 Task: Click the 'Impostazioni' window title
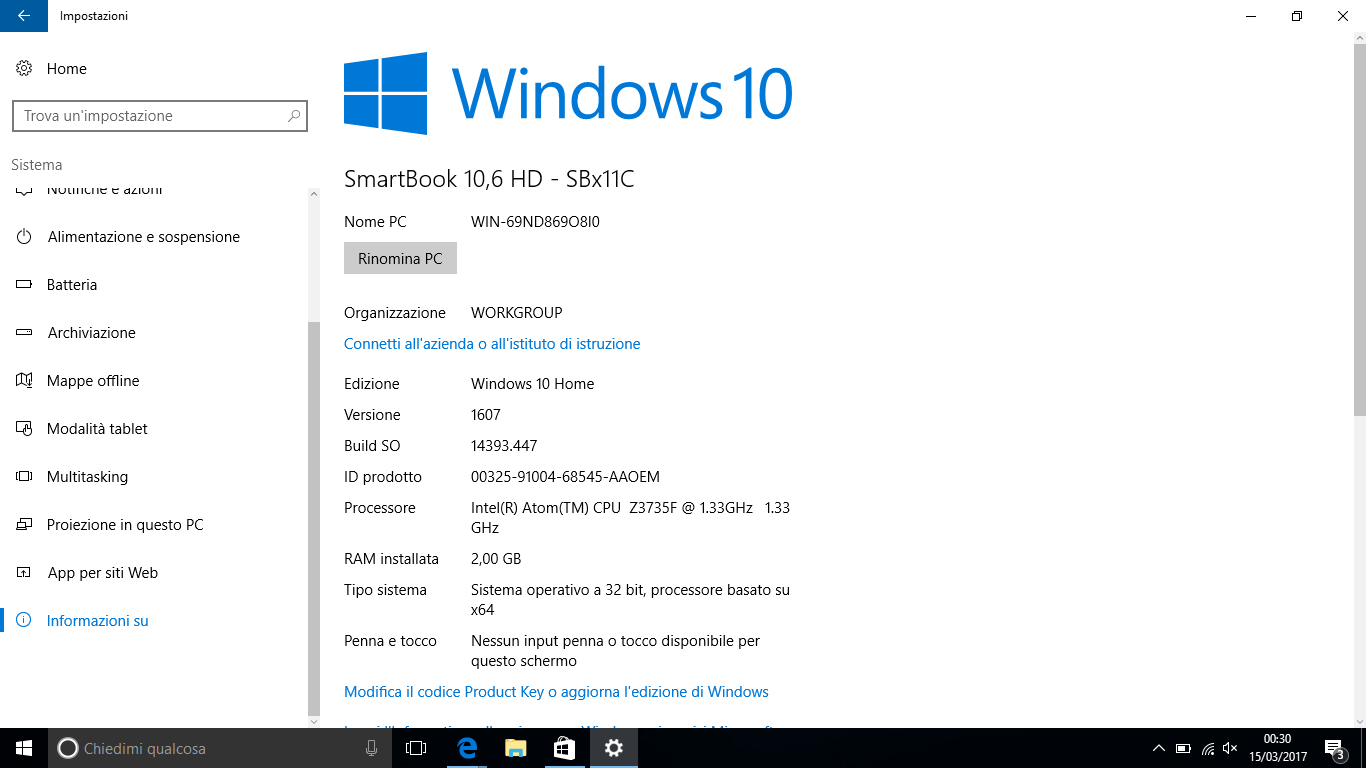point(94,16)
